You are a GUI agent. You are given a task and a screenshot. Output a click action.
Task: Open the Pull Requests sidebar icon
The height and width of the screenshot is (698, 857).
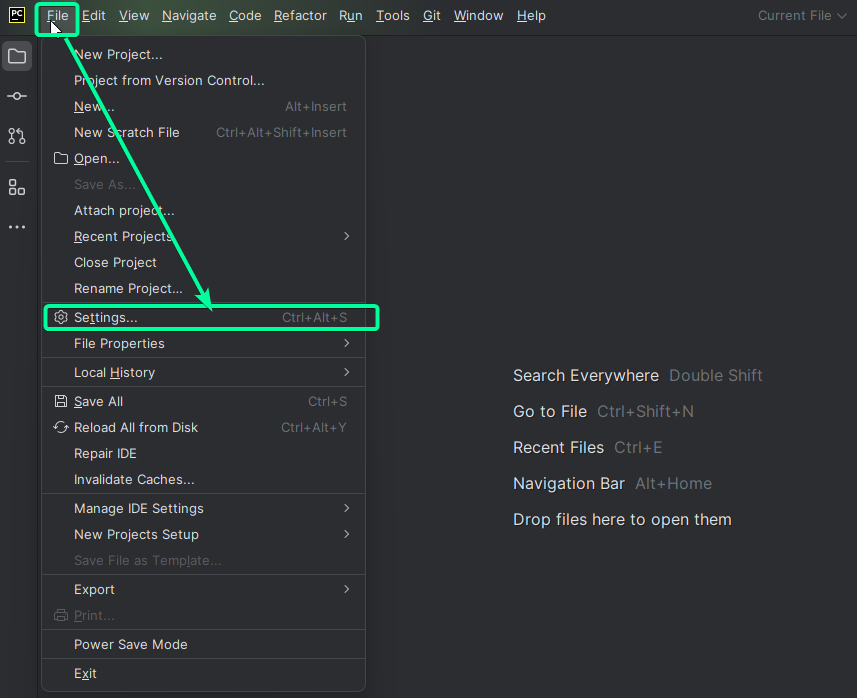point(17,136)
